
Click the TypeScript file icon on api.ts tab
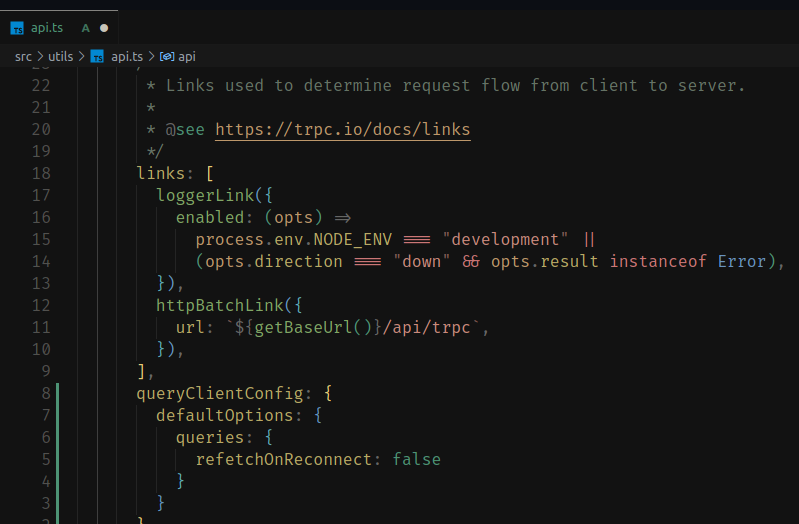pyautogui.click(x=17, y=28)
